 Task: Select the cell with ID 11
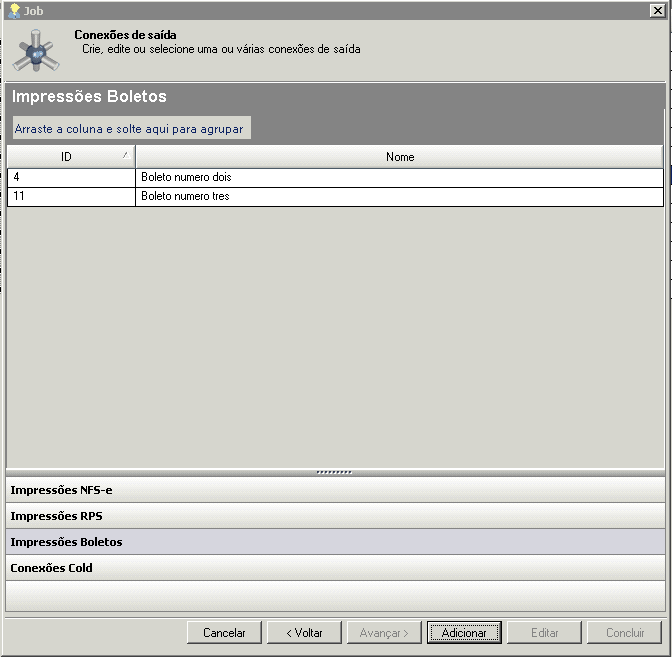coord(71,197)
